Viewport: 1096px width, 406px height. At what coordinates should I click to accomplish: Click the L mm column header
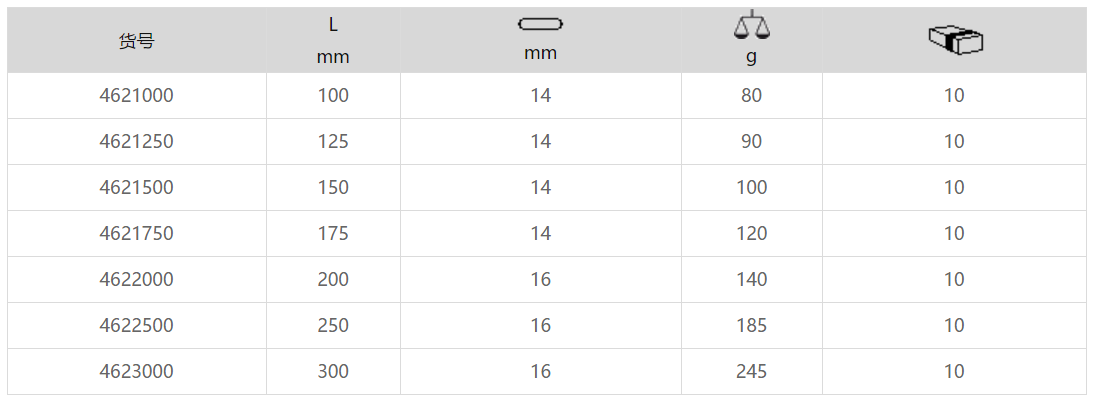click(333, 41)
